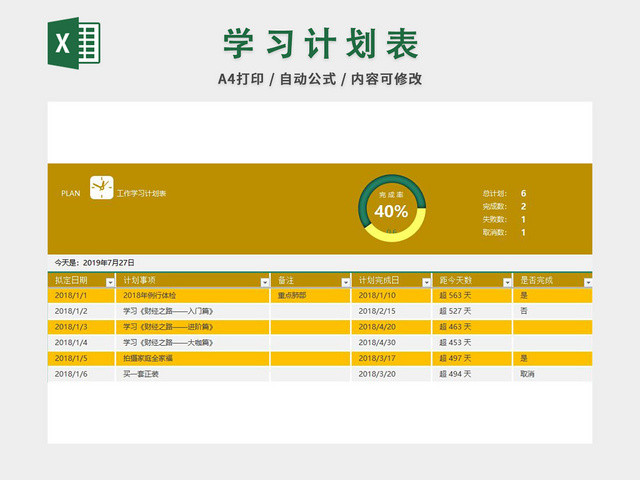
Task: Select completion date 2018/2/15
Action: click(x=391, y=311)
